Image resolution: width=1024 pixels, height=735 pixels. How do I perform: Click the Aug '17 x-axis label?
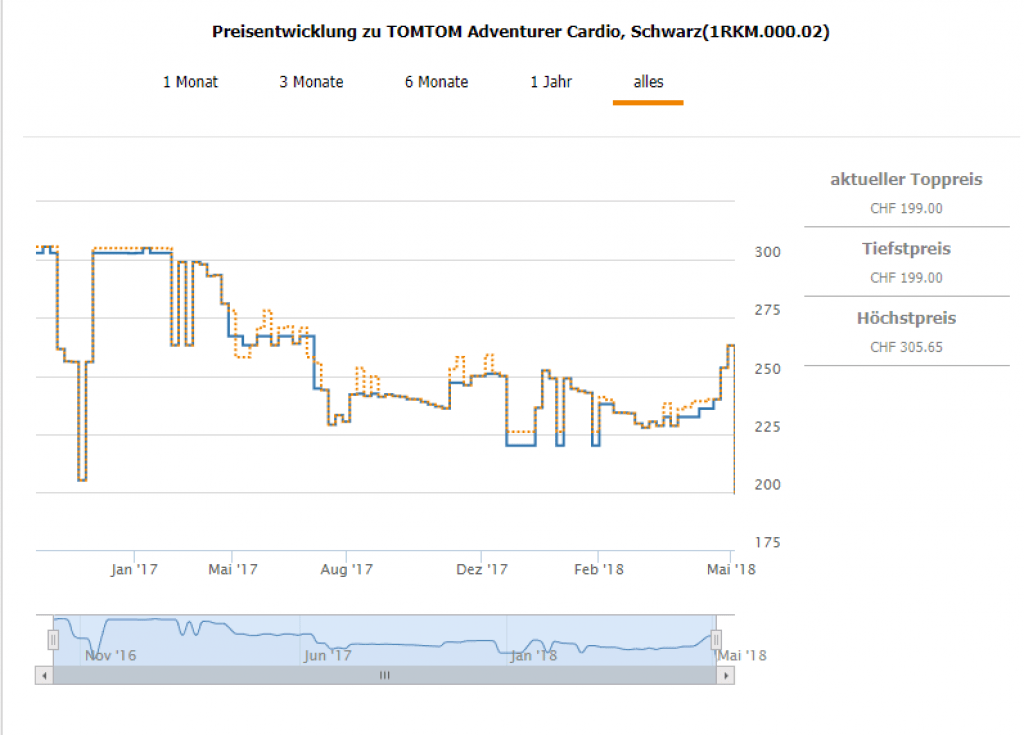[x=346, y=569]
